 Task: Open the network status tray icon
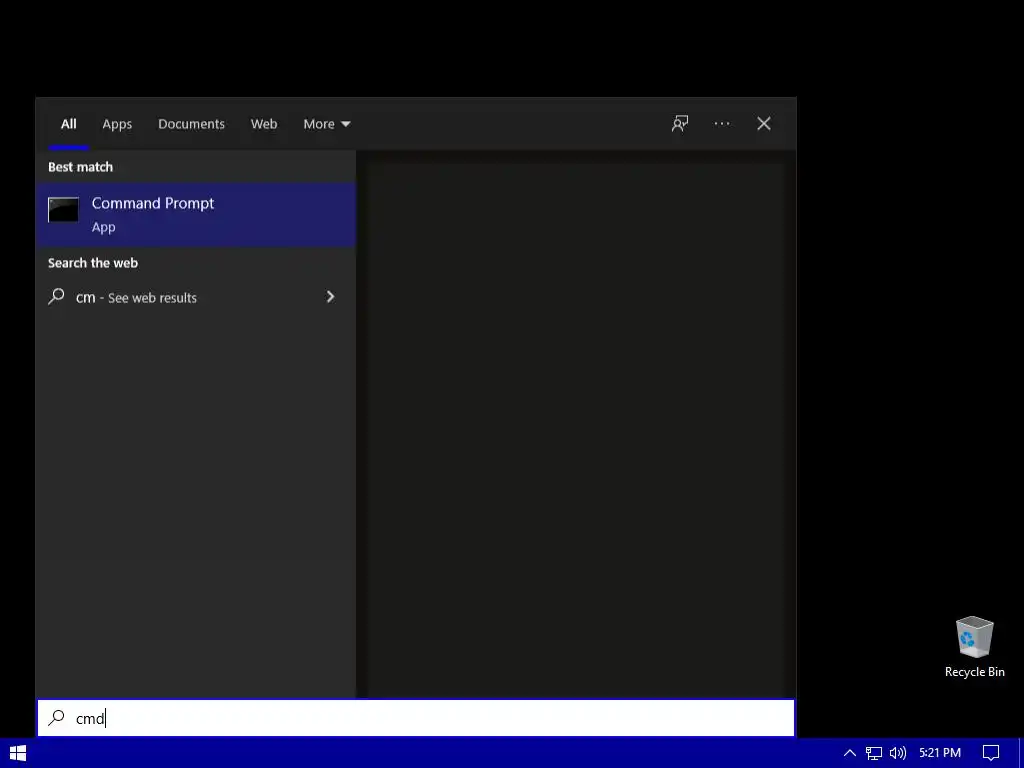coord(873,753)
